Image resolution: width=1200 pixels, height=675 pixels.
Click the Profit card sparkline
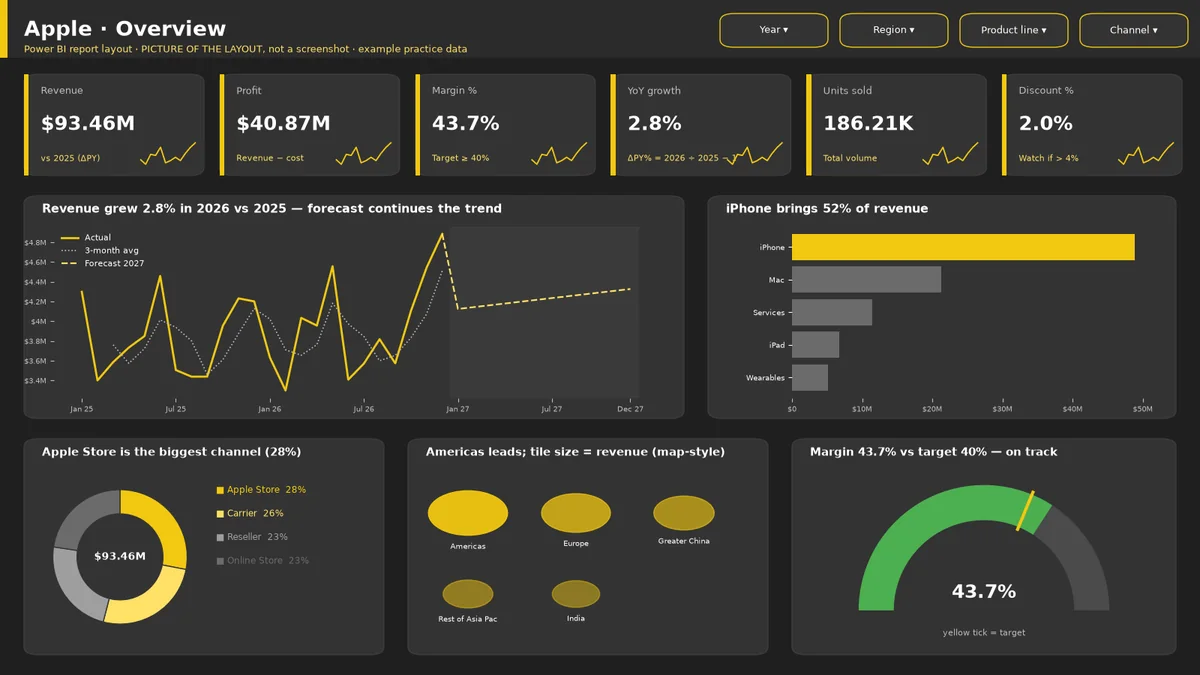coord(364,154)
